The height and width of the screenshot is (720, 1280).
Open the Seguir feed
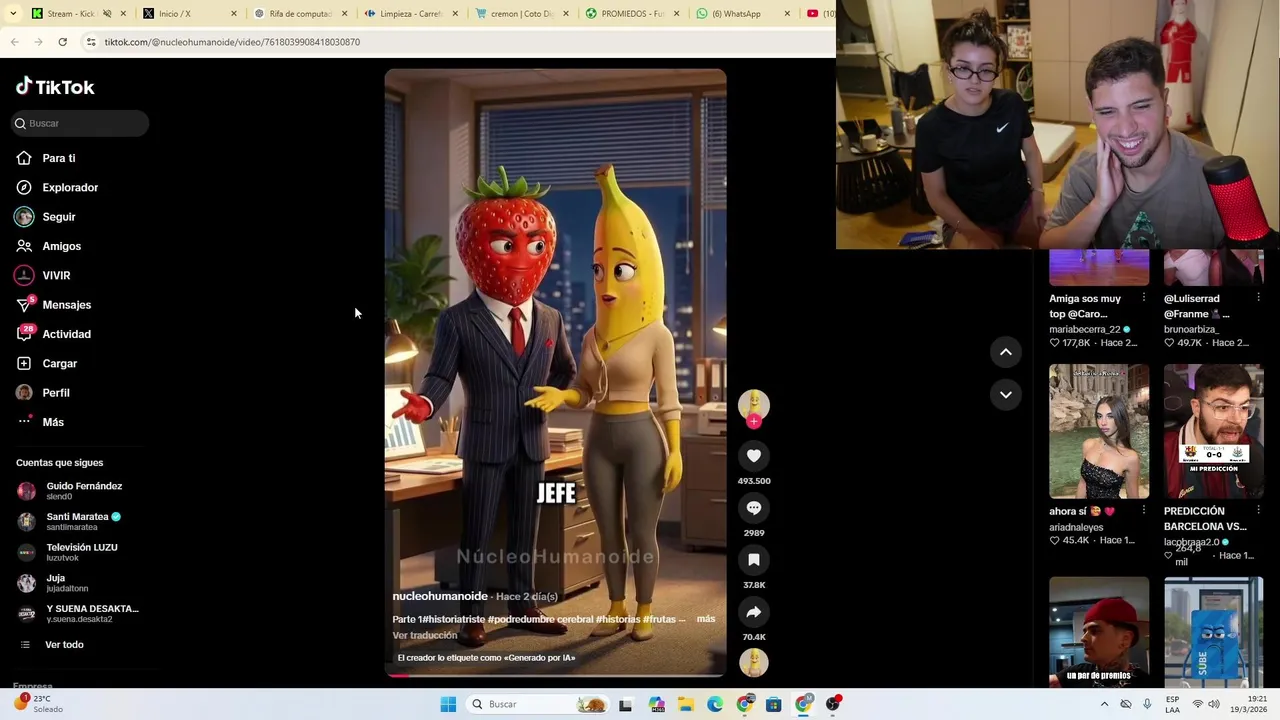click(46, 217)
